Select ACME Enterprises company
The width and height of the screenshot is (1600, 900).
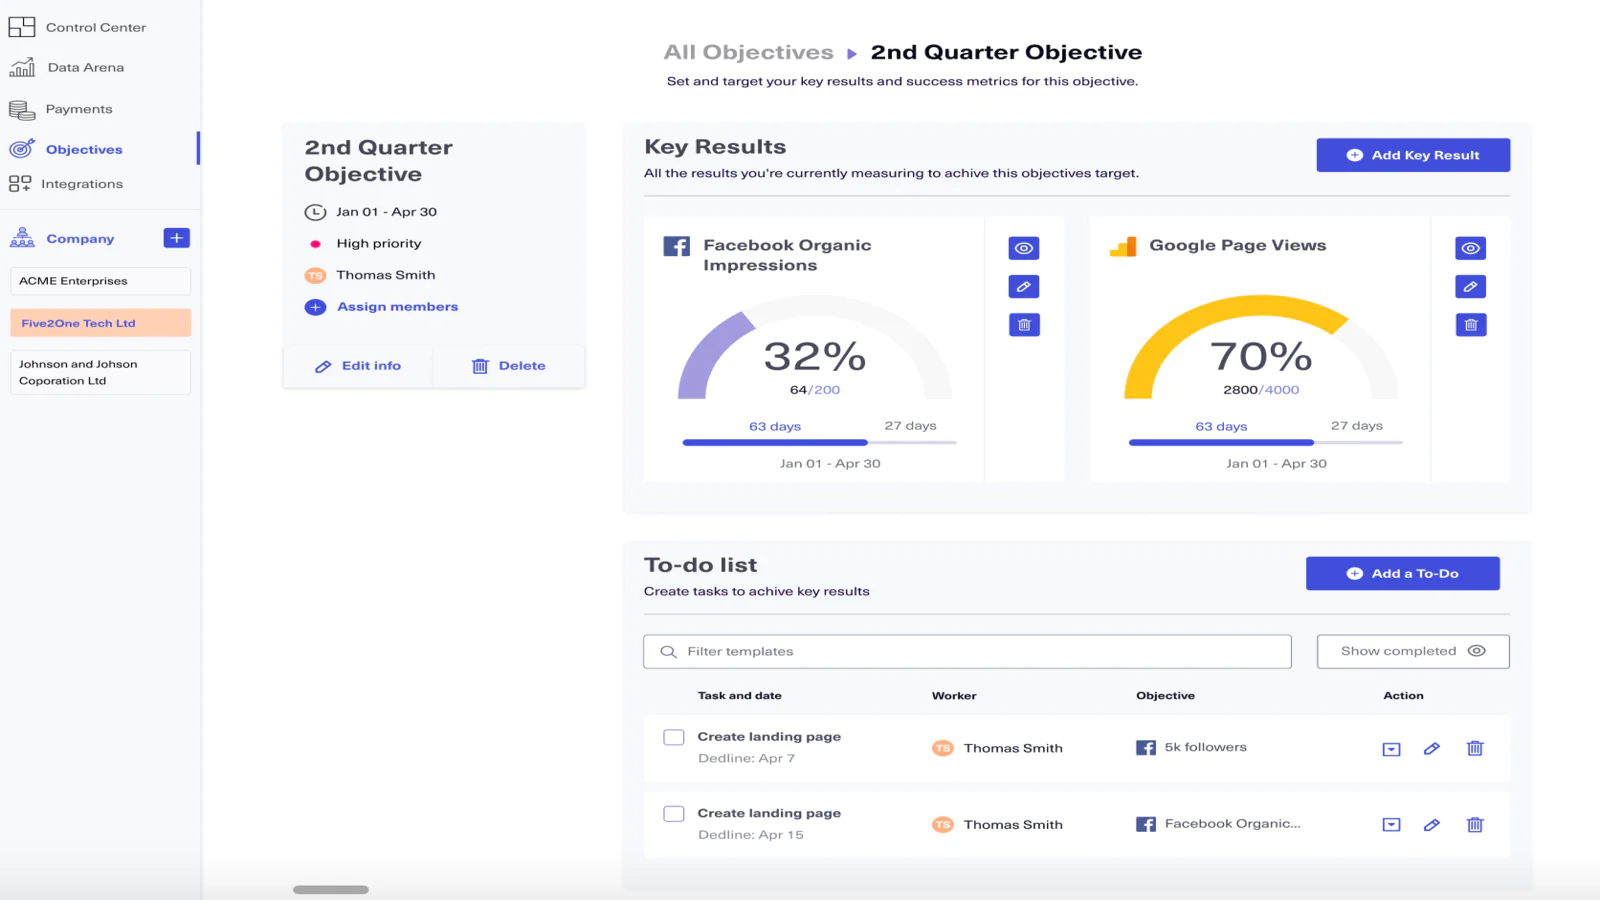coord(100,281)
